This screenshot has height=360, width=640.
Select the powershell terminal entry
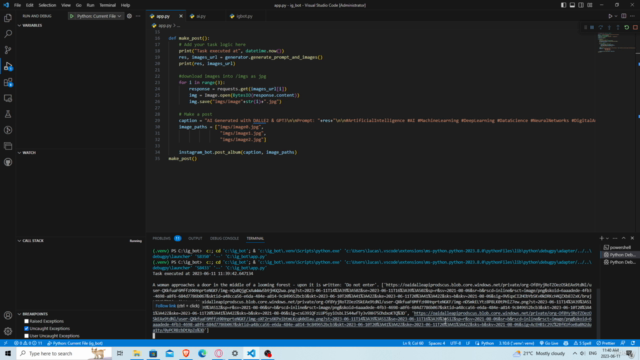[619, 247]
